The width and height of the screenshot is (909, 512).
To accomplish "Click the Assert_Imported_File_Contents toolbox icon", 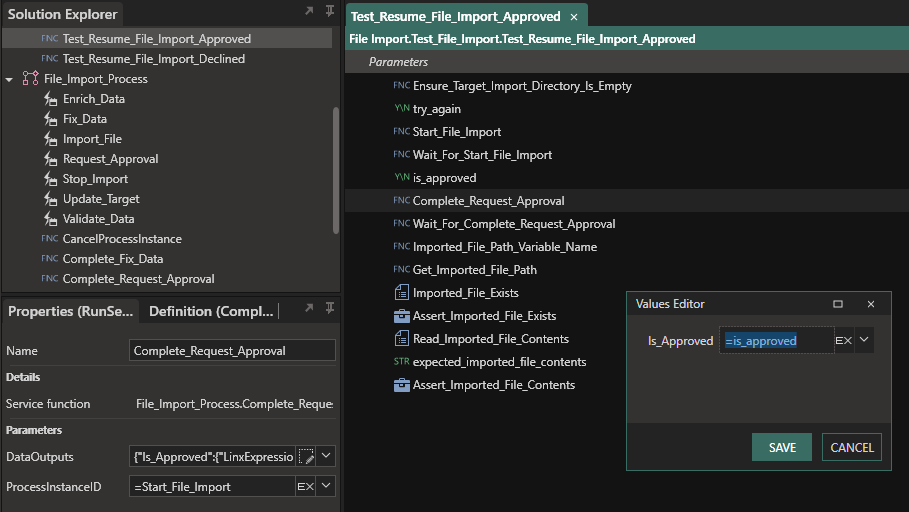I will point(401,385).
